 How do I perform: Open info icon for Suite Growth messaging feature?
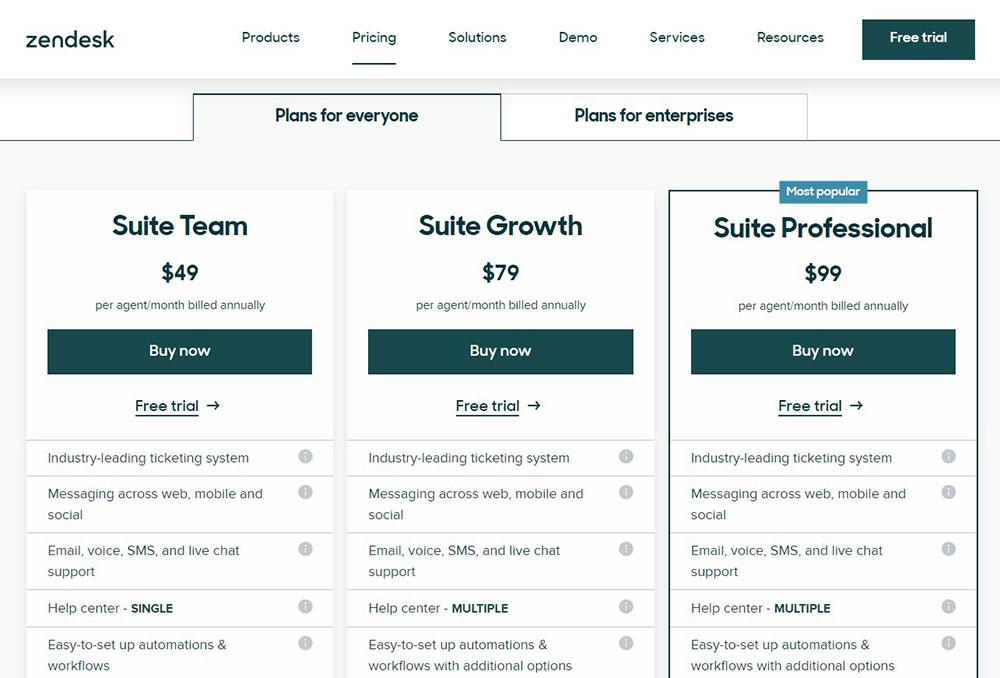click(626, 492)
